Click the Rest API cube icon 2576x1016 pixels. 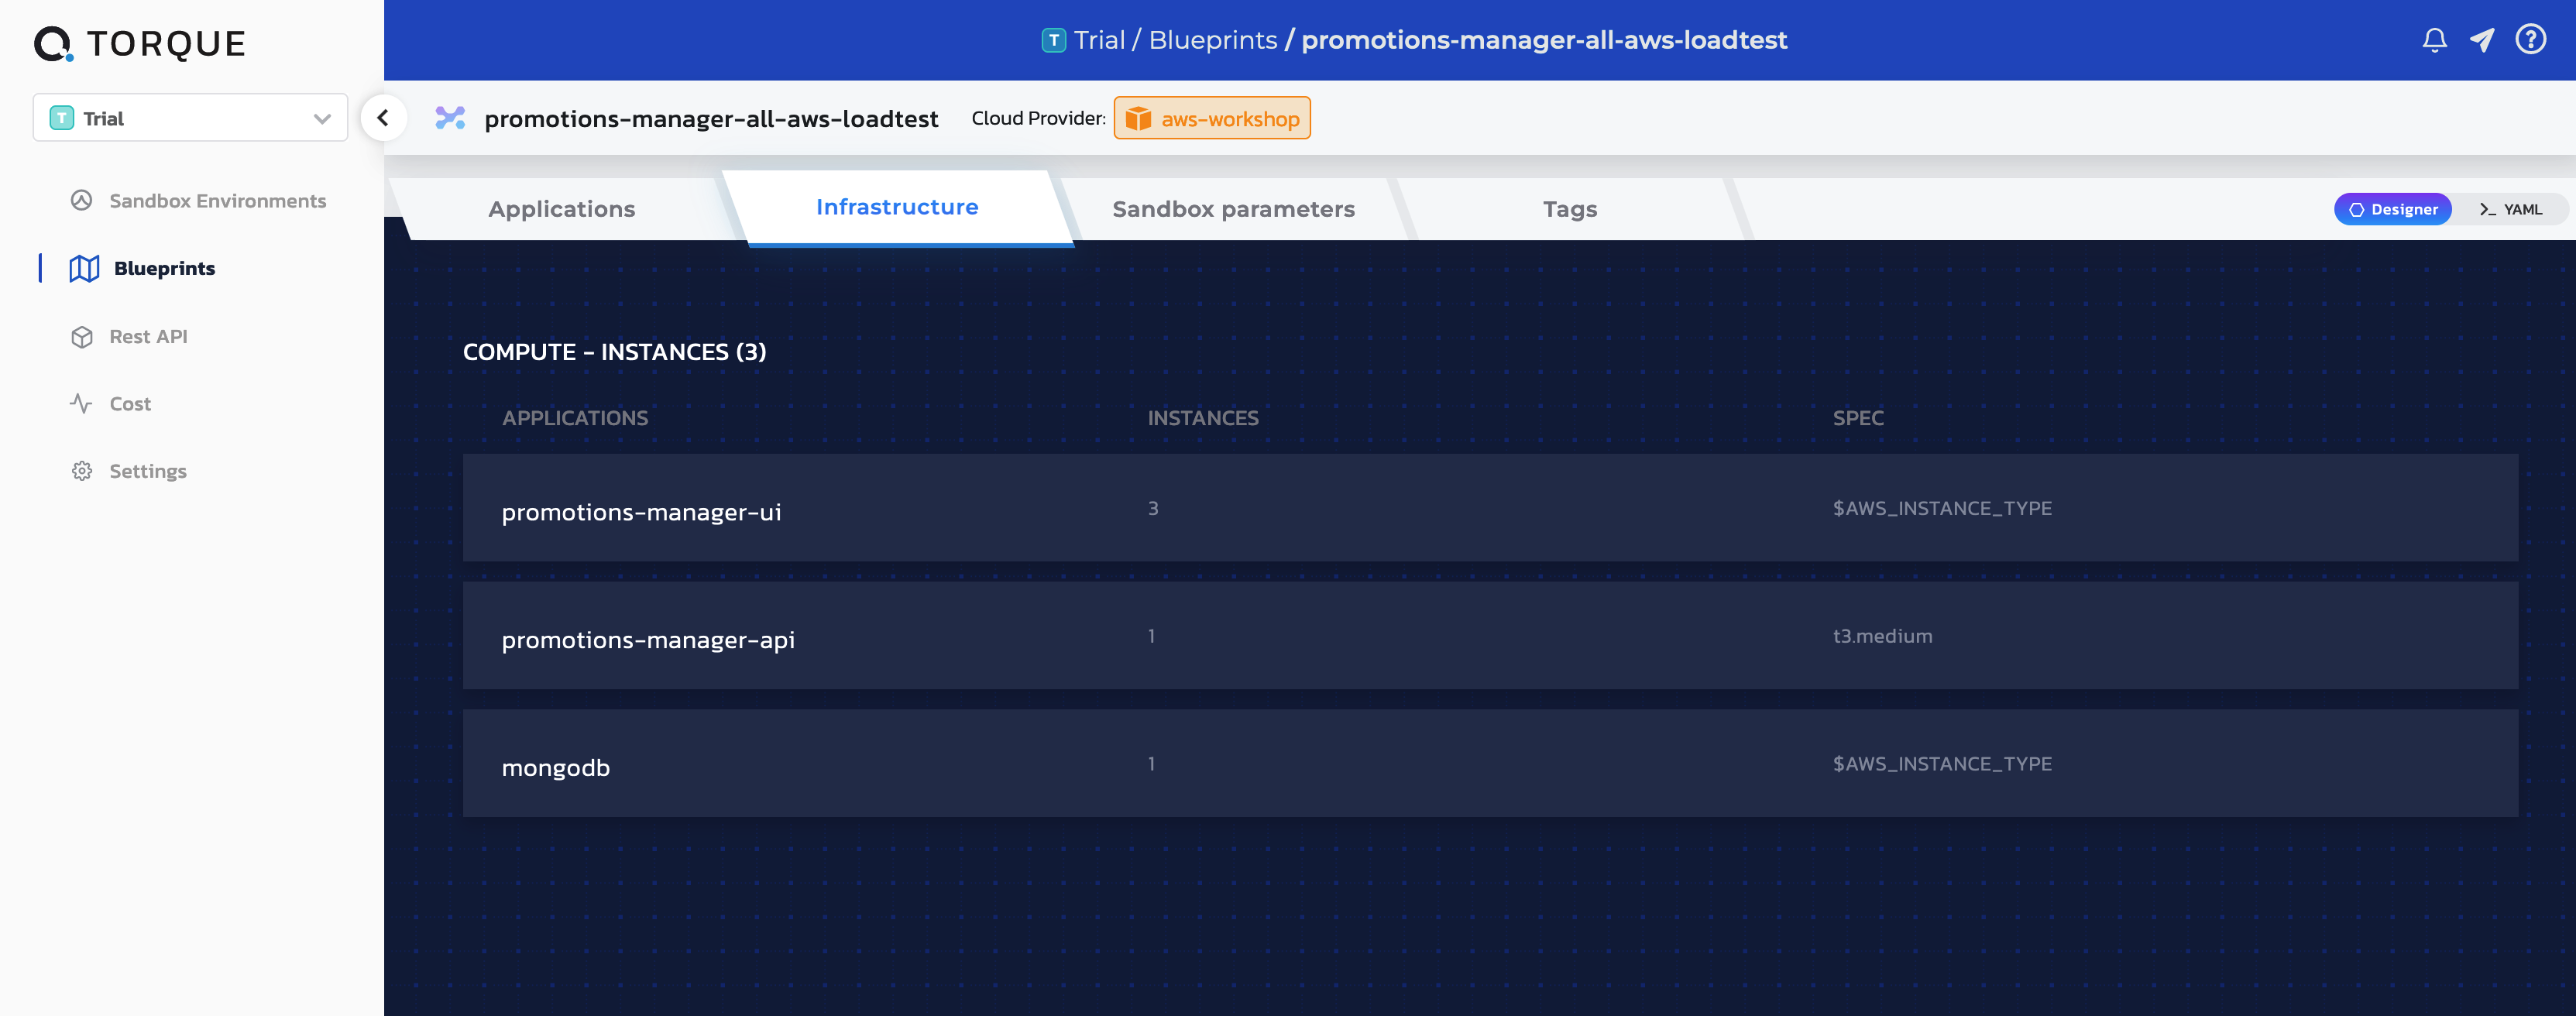[x=82, y=337]
